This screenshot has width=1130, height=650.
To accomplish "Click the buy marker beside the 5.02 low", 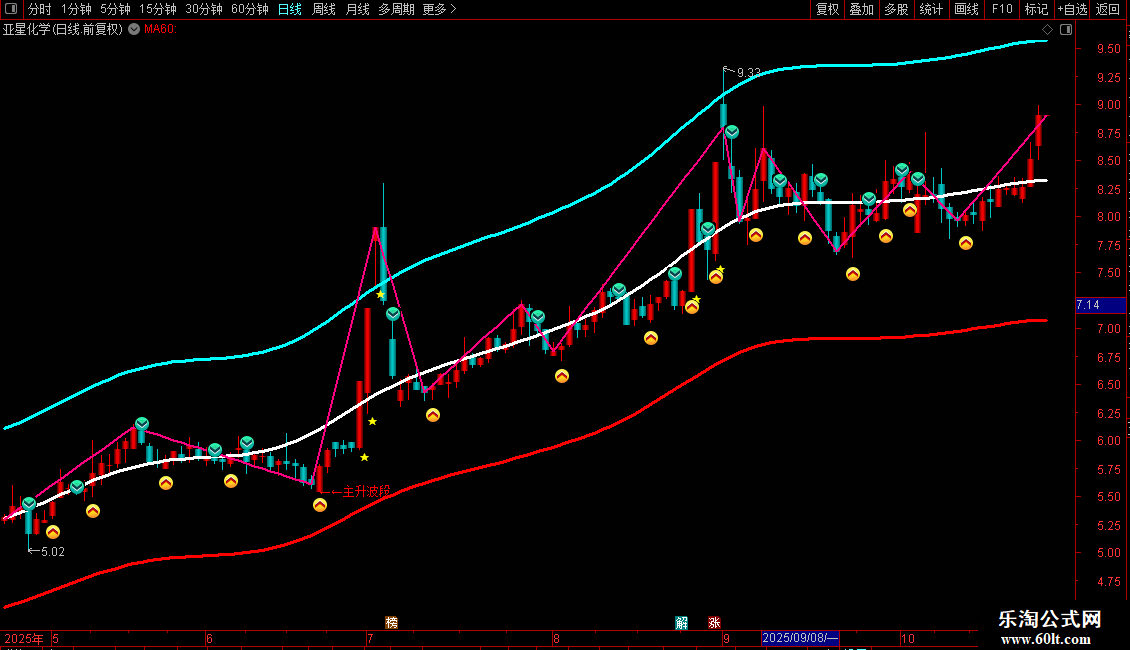I will (x=53, y=532).
